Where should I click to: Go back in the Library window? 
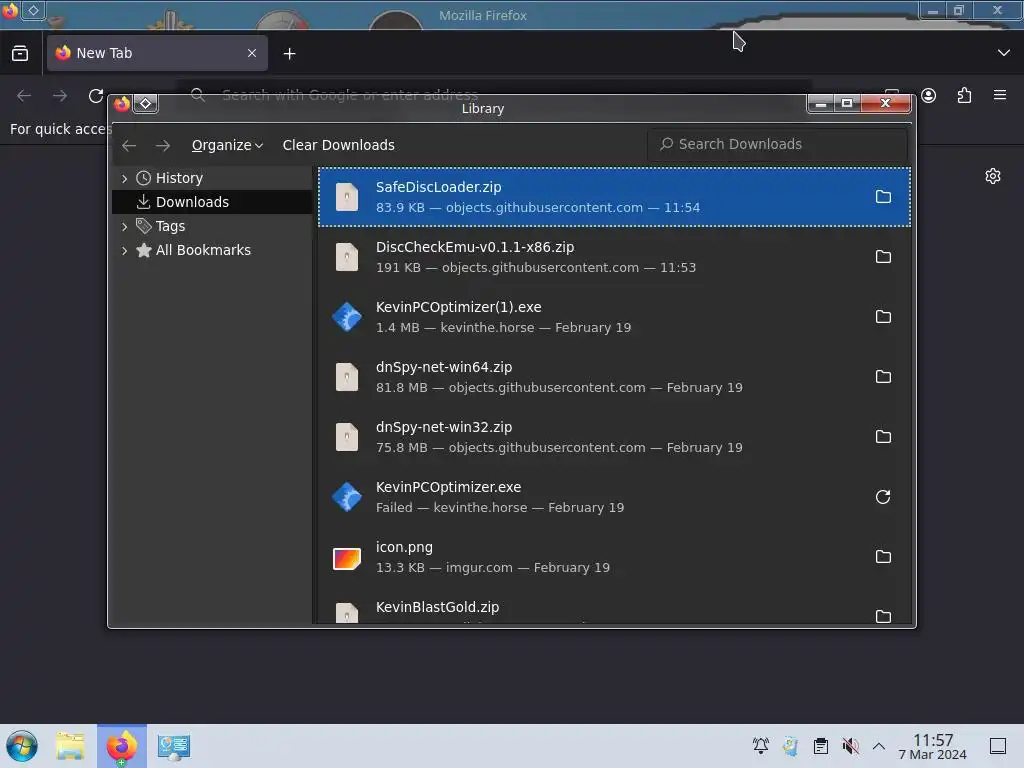(x=129, y=145)
